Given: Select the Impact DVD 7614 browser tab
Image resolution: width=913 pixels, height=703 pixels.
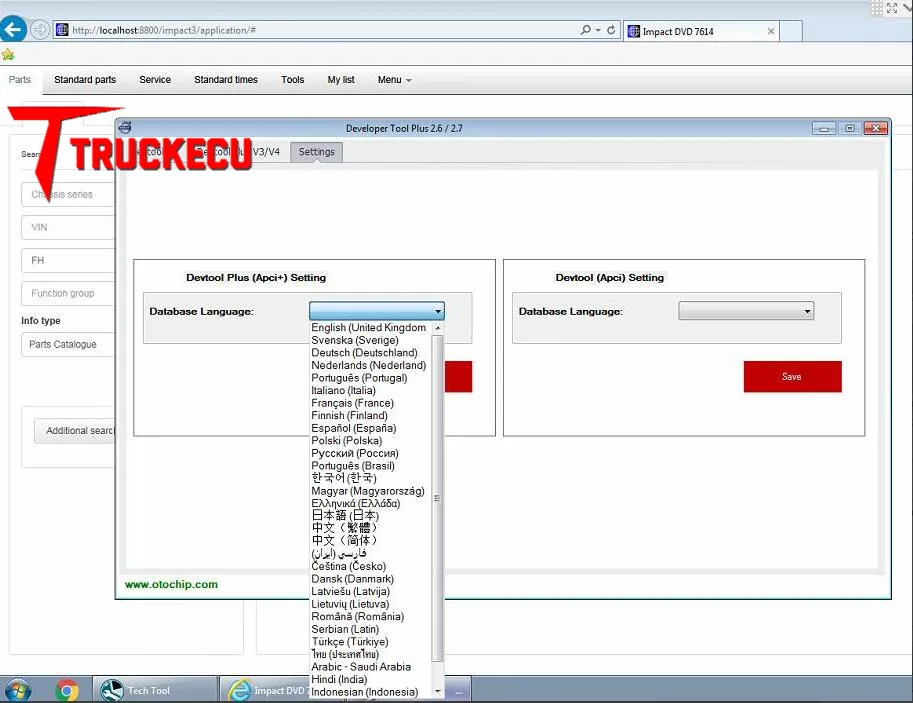Looking at the screenshot, I should click(x=700, y=31).
